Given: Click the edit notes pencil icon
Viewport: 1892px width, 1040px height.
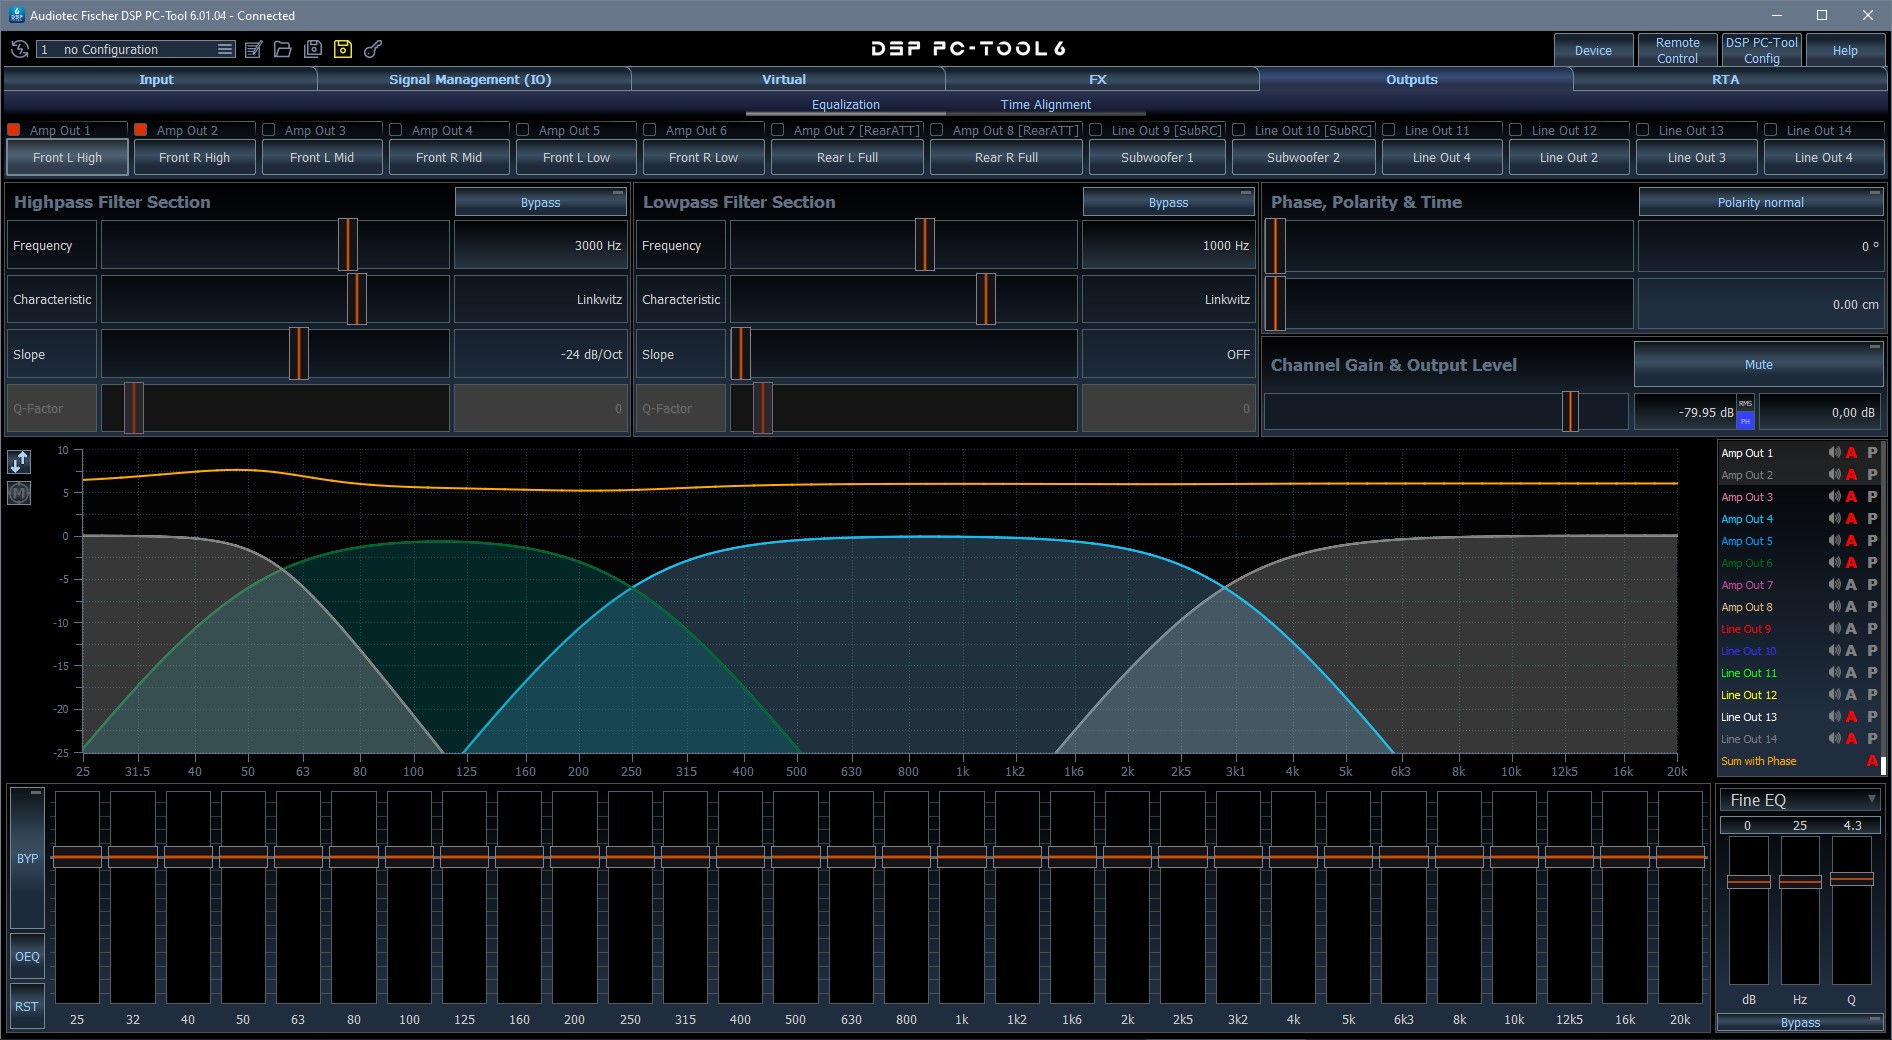Looking at the screenshot, I should 254,49.
